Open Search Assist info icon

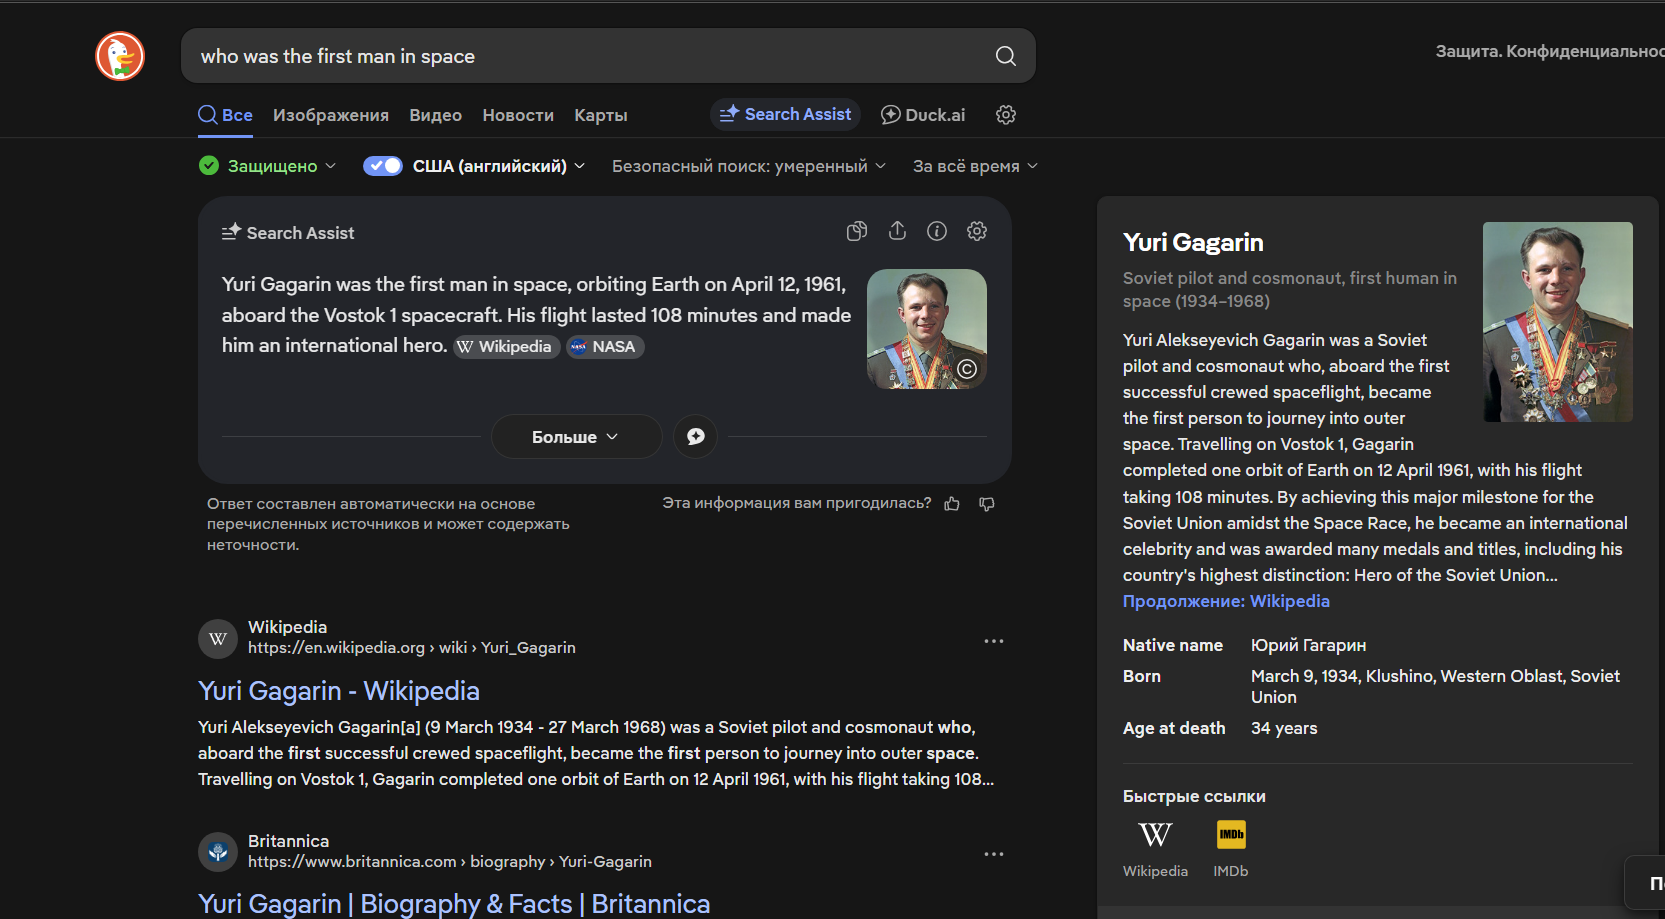click(x=937, y=232)
